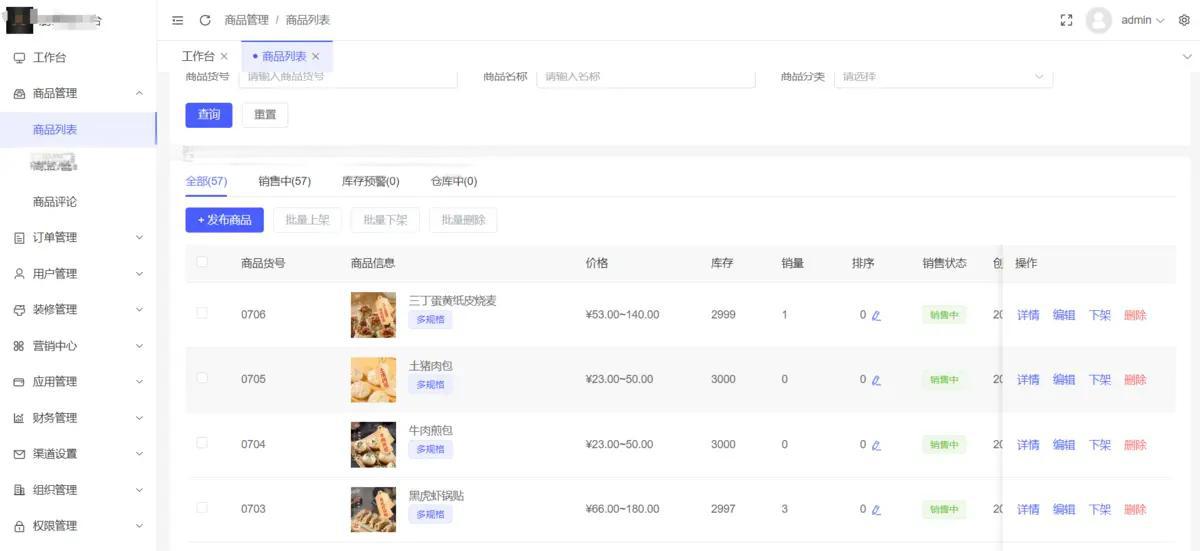Click the 商品名称 input field
This screenshot has width=1200, height=551.
[x=645, y=77]
